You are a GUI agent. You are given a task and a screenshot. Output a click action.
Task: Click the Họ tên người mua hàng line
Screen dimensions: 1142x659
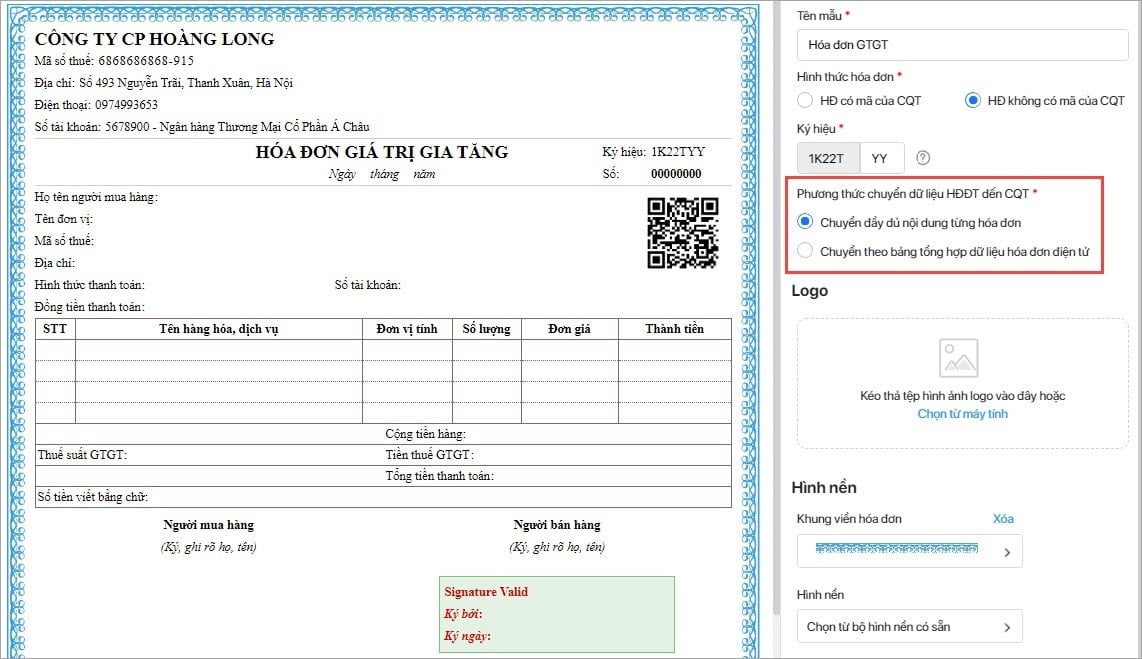click(x=96, y=197)
